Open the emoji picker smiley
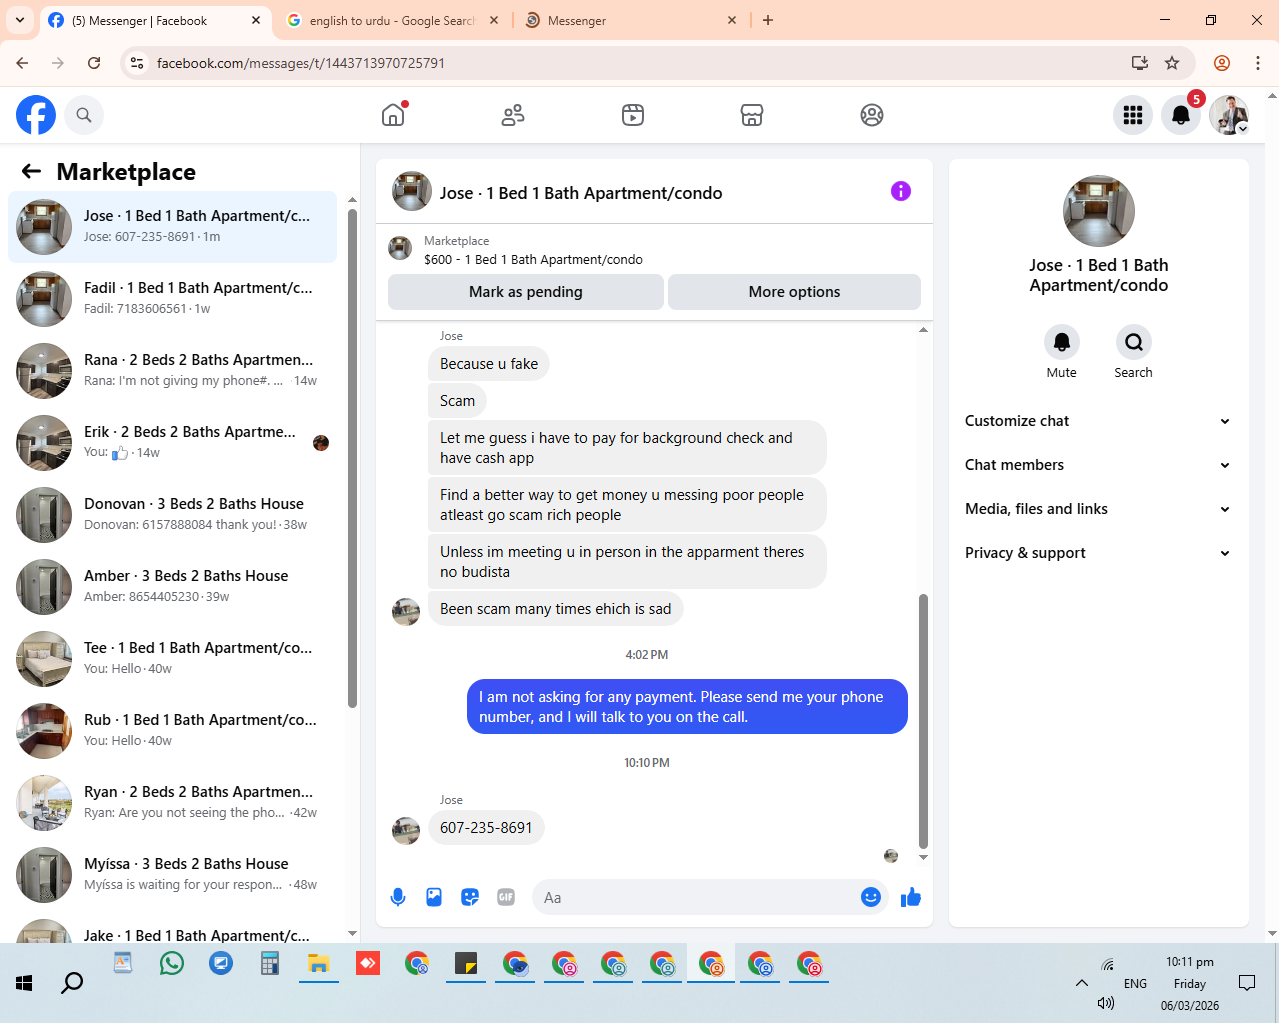1279x1023 pixels. click(x=871, y=897)
